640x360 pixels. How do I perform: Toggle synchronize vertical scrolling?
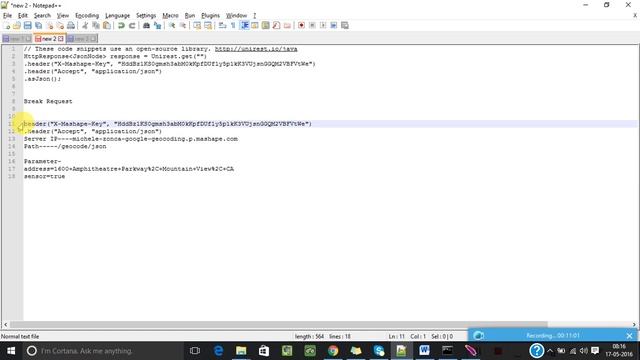click(x=197, y=25)
